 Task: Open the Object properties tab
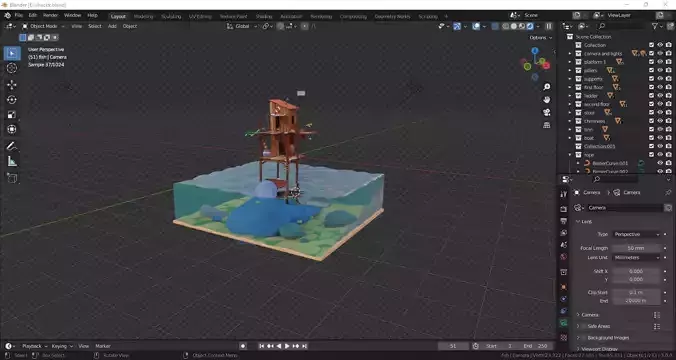click(563, 287)
